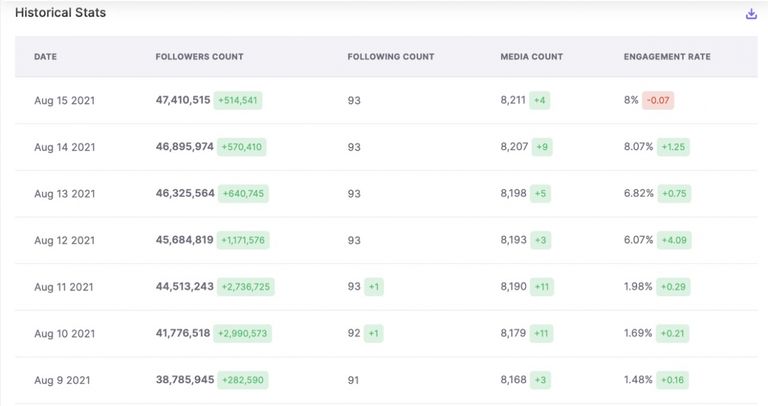Click the +1,171,576 followers change badge
768x406 pixels.
pyautogui.click(x=243, y=241)
